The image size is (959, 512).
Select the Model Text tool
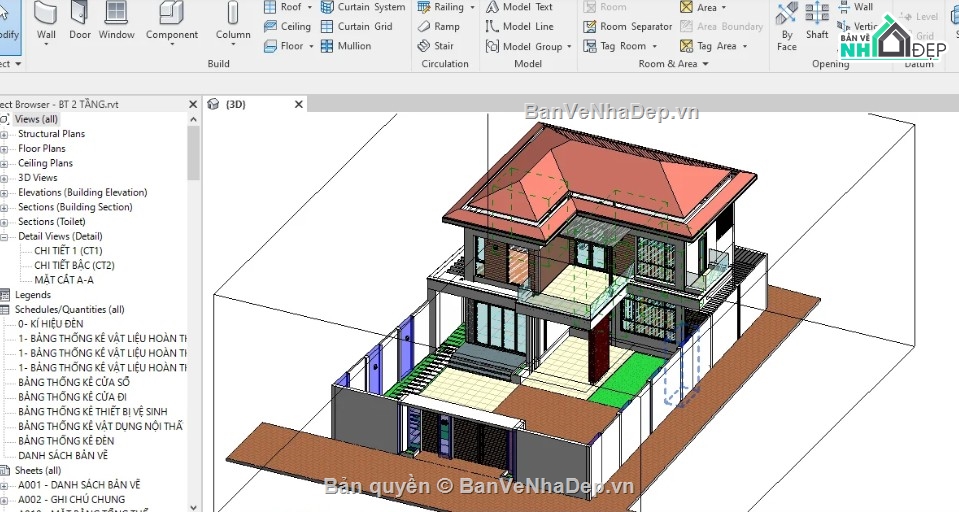[x=519, y=7]
